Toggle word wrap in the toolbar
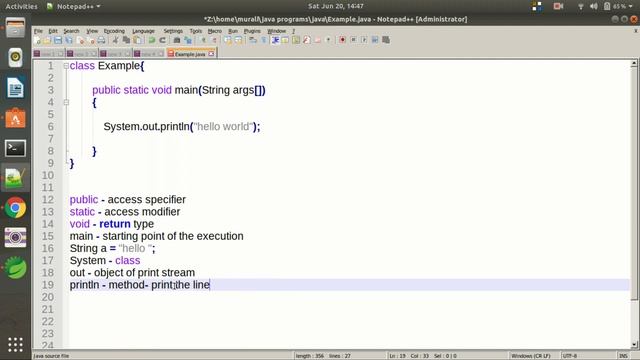The image size is (640, 360). (253, 40)
